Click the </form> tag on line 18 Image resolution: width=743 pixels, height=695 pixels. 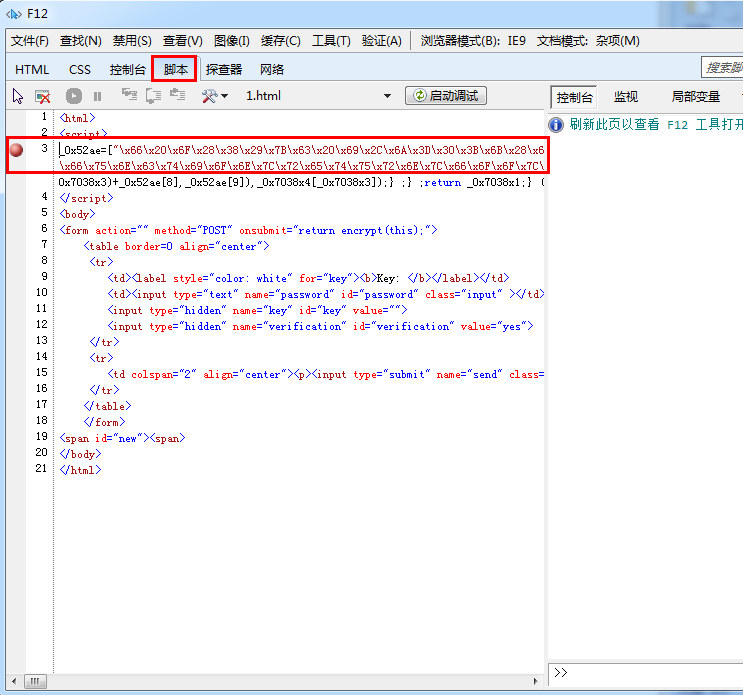[104, 422]
